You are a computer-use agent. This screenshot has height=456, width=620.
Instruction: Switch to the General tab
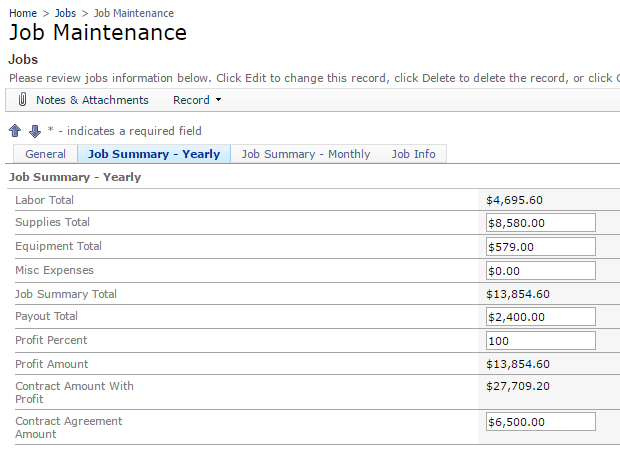tap(45, 154)
